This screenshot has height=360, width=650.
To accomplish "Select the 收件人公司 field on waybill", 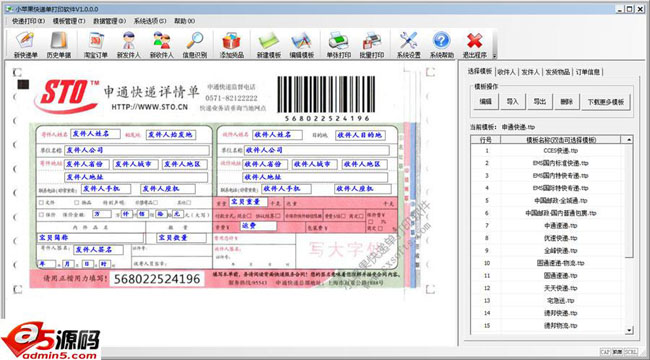I will click(x=317, y=150).
